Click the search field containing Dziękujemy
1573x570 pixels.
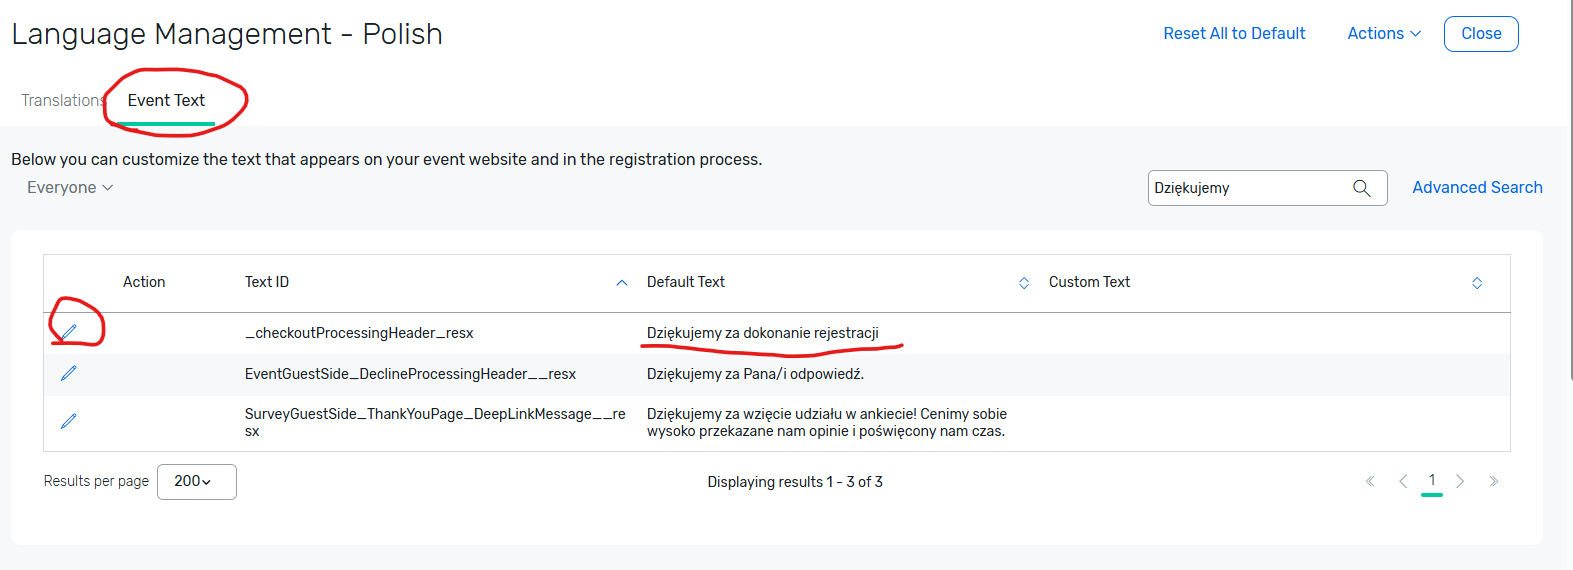pyautogui.click(x=1248, y=188)
